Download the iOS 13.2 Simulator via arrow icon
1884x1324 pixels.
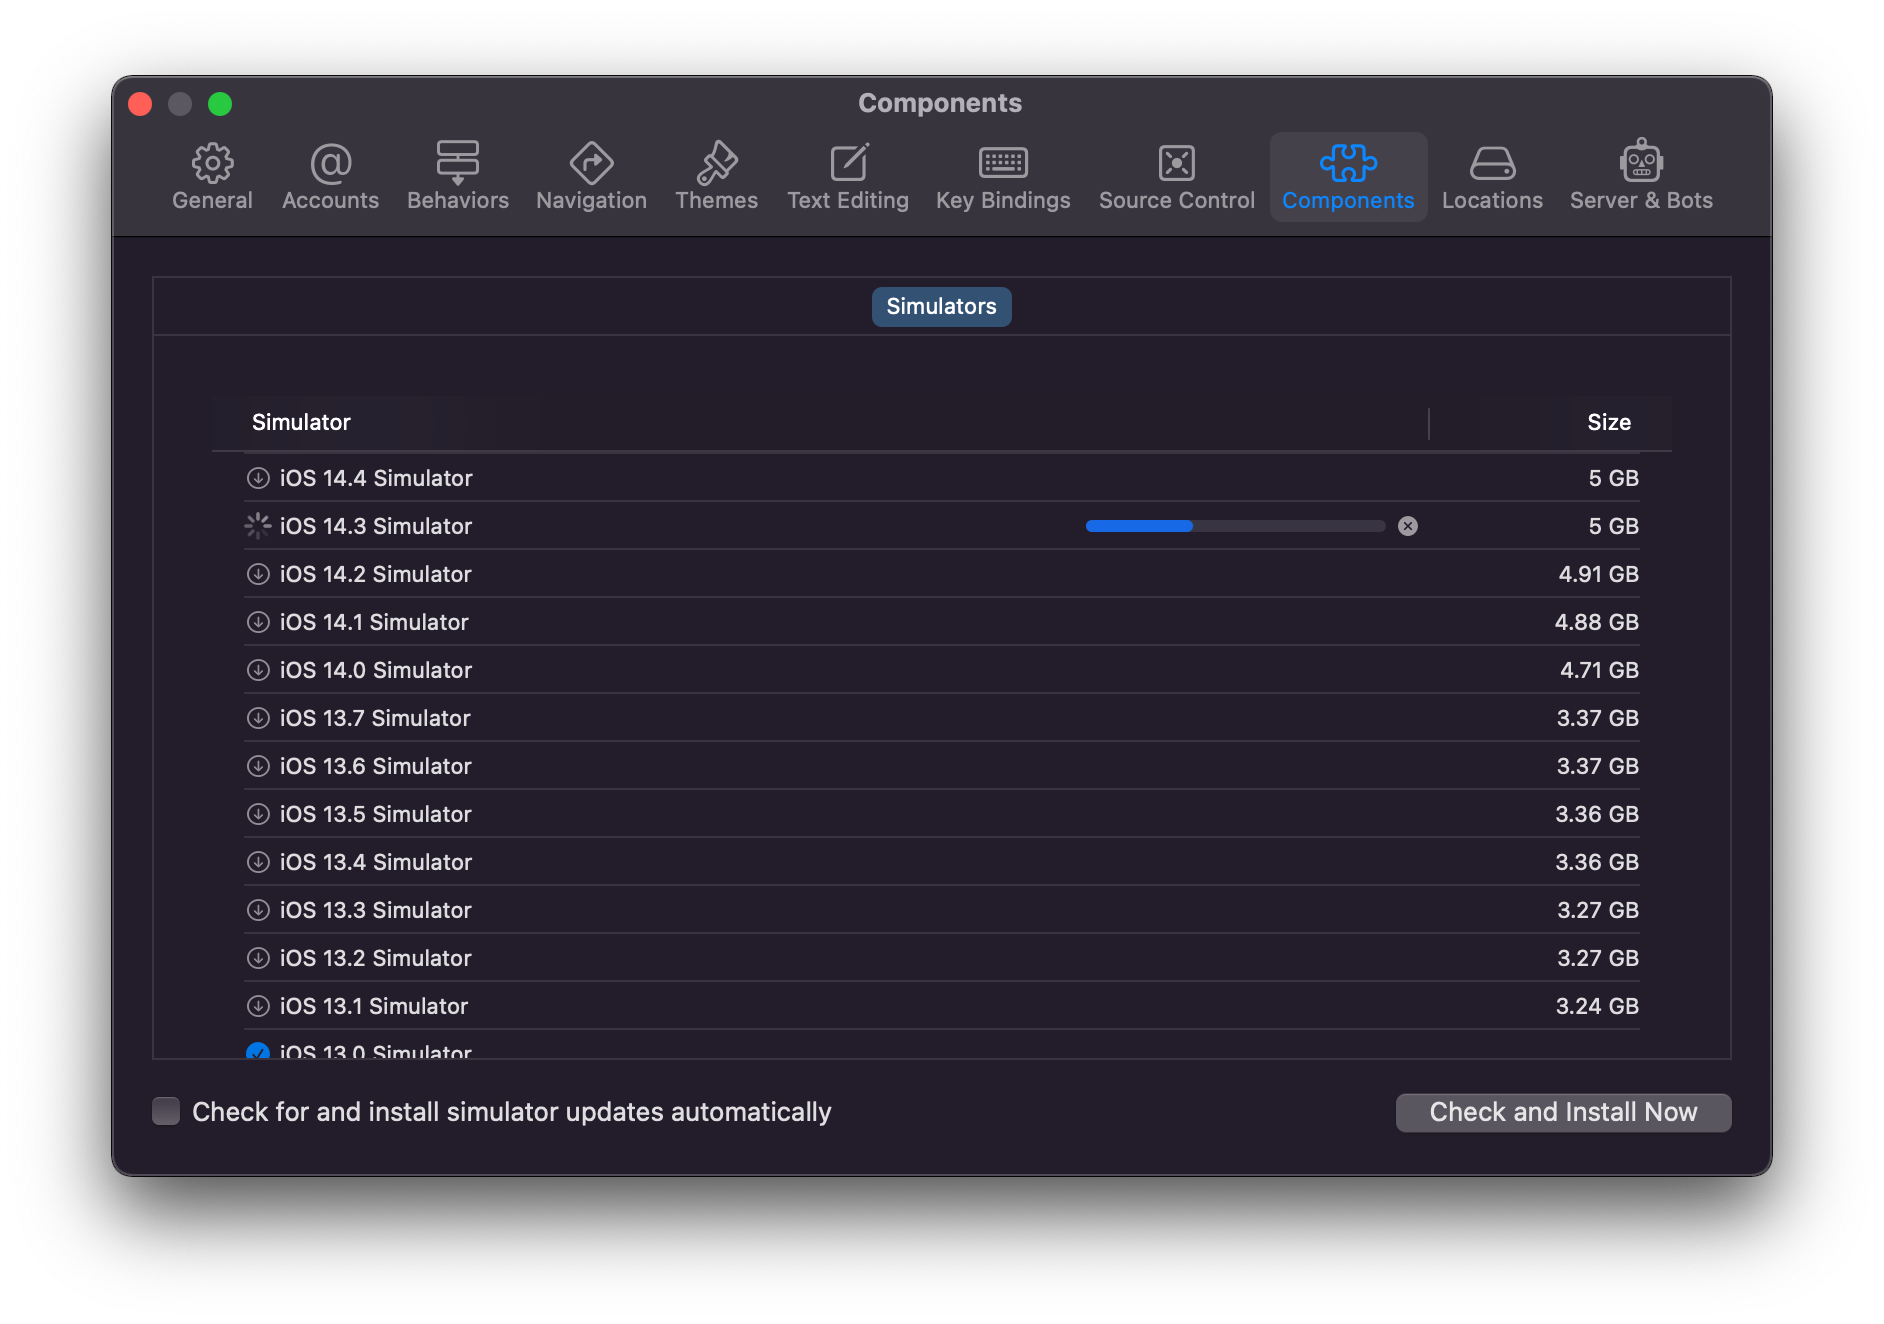pyautogui.click(x=258, y=958)
